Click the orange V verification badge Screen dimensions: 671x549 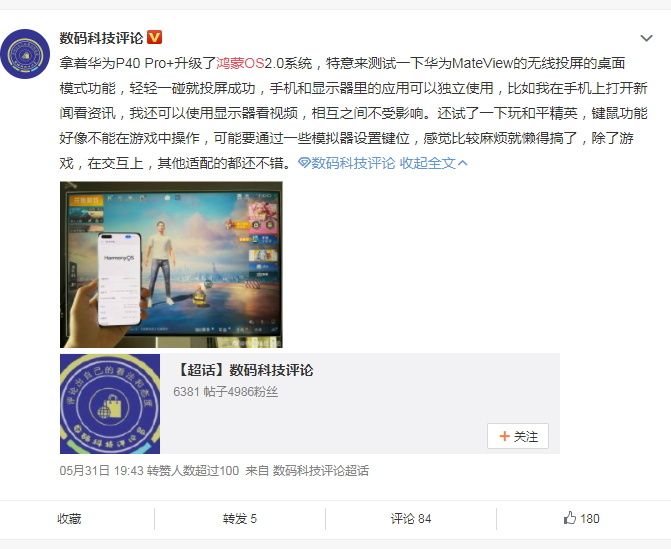coord(154,37)
